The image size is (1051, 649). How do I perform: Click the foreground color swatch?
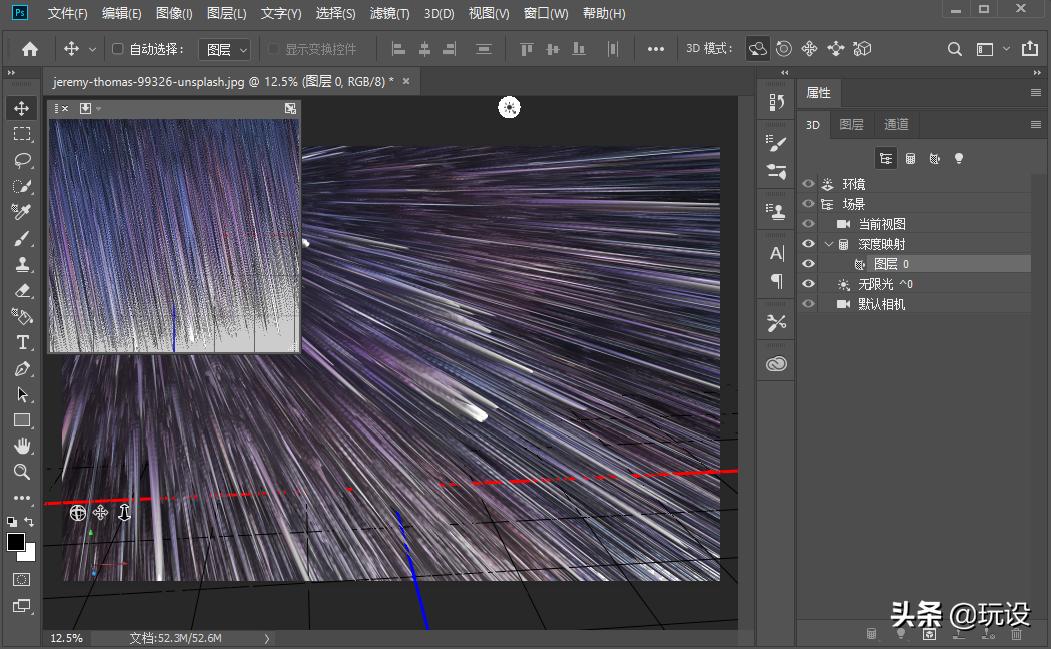click(16, 542)
